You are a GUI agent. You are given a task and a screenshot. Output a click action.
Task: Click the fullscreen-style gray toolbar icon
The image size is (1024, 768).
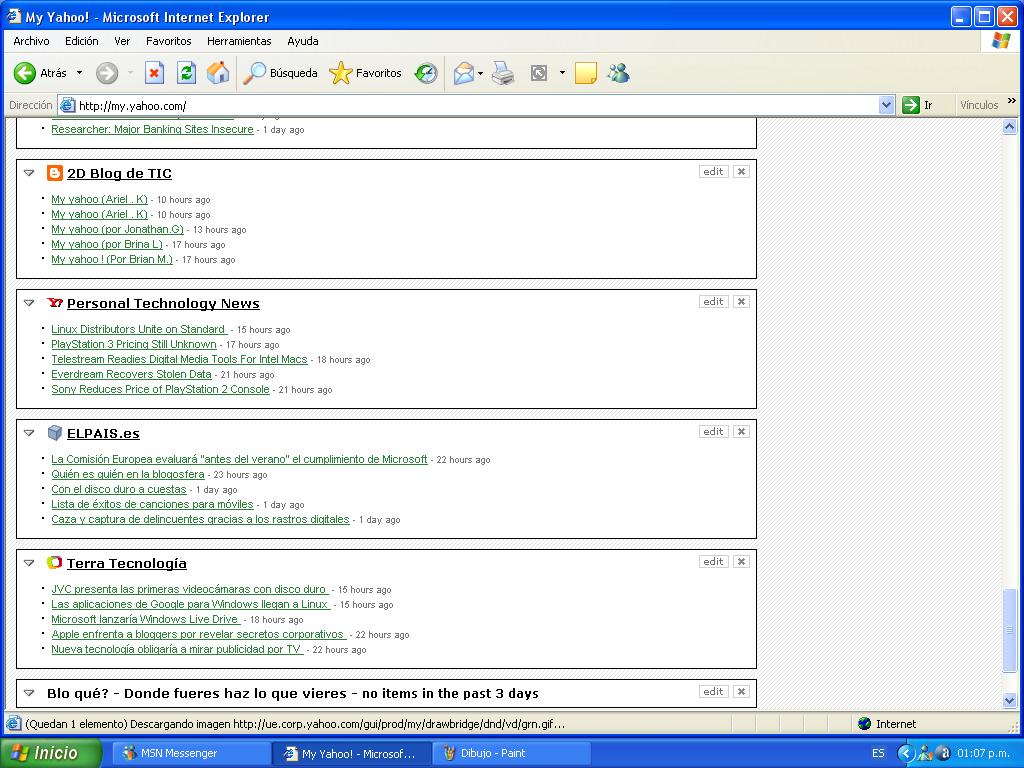[x=539, y=73]
